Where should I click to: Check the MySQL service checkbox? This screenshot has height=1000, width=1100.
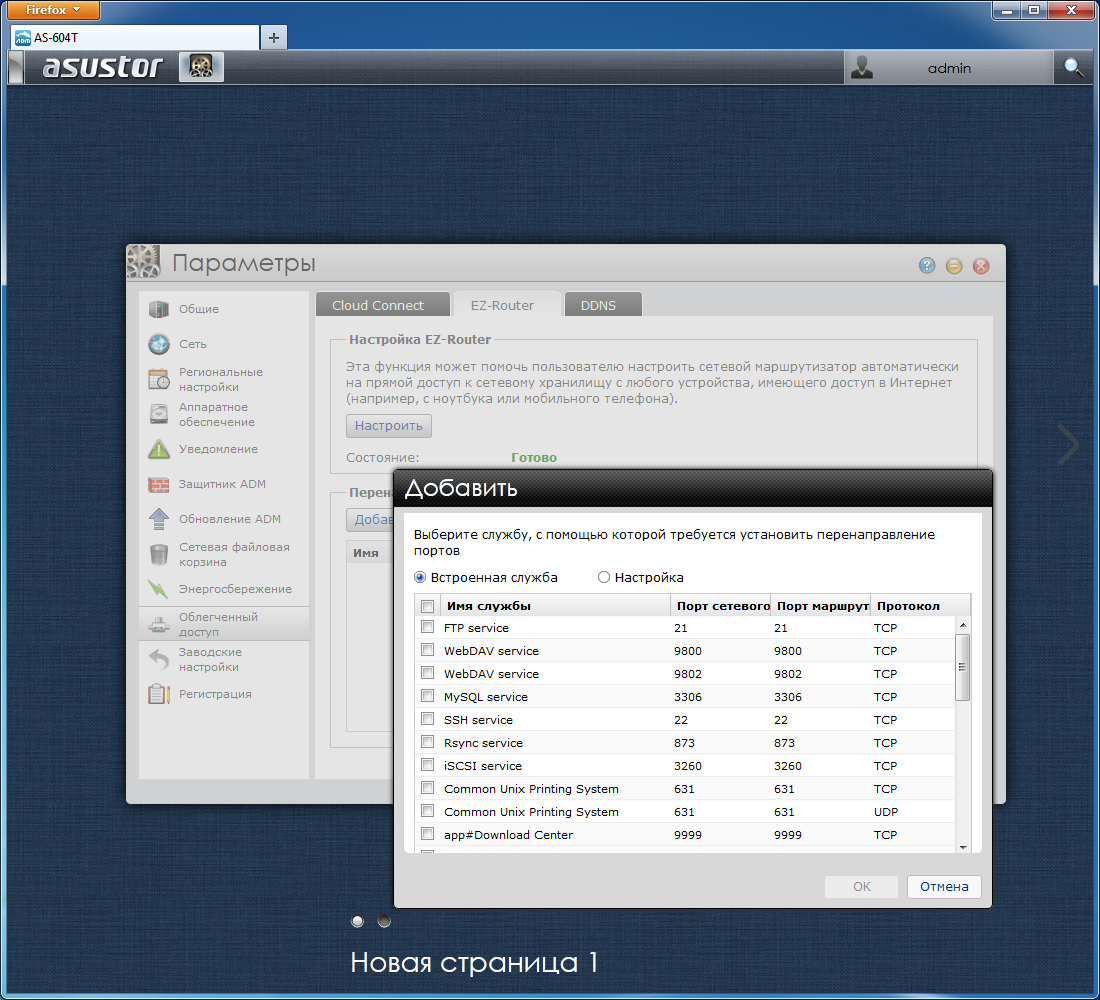point(427,696)
